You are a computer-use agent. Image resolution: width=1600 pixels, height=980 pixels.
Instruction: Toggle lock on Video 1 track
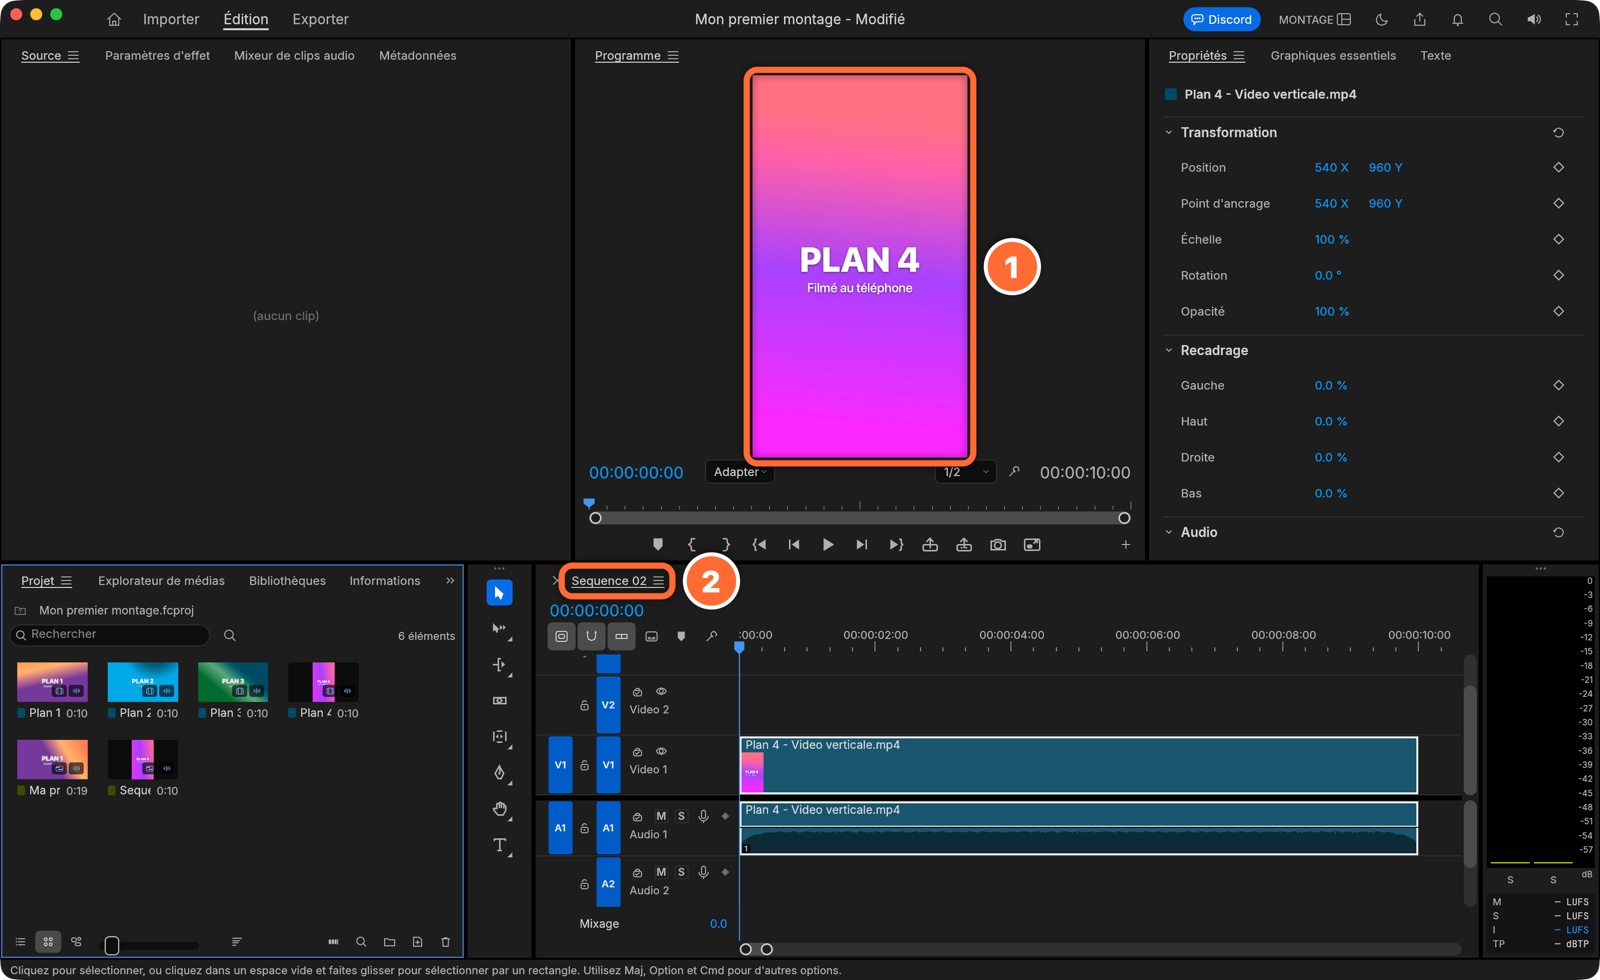coord(585,766)
